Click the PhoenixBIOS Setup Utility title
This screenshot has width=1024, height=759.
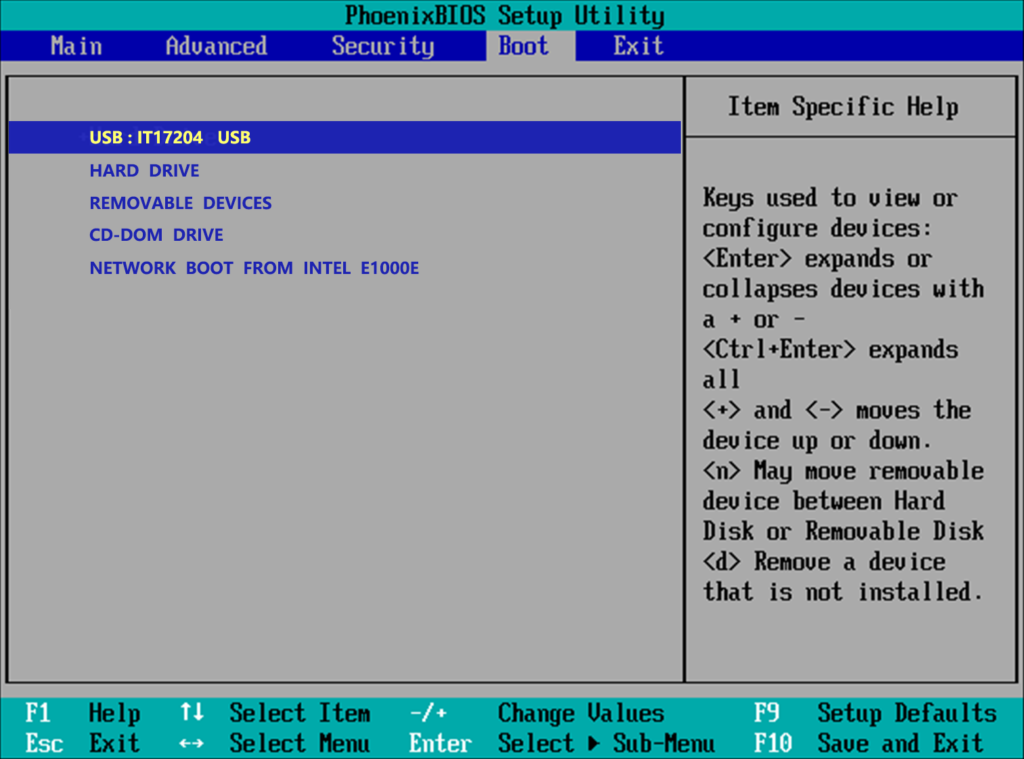(505, 16)
